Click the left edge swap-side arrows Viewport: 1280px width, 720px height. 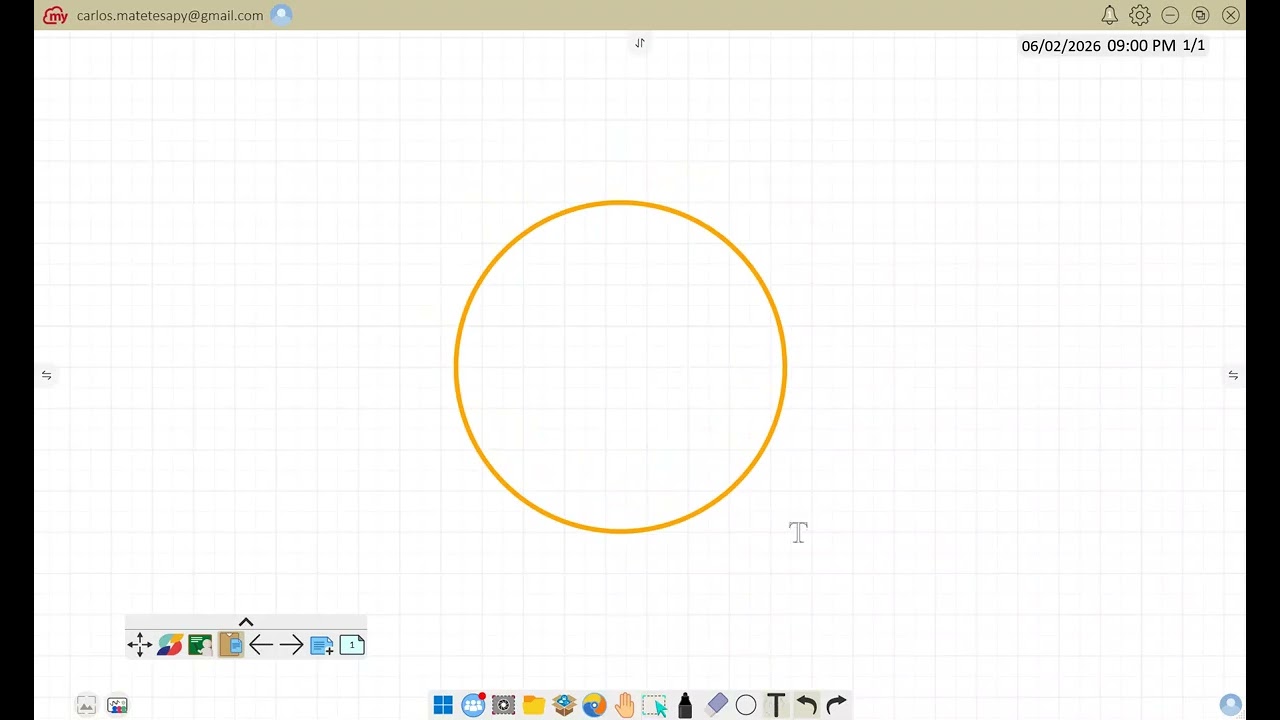[46, 375]
